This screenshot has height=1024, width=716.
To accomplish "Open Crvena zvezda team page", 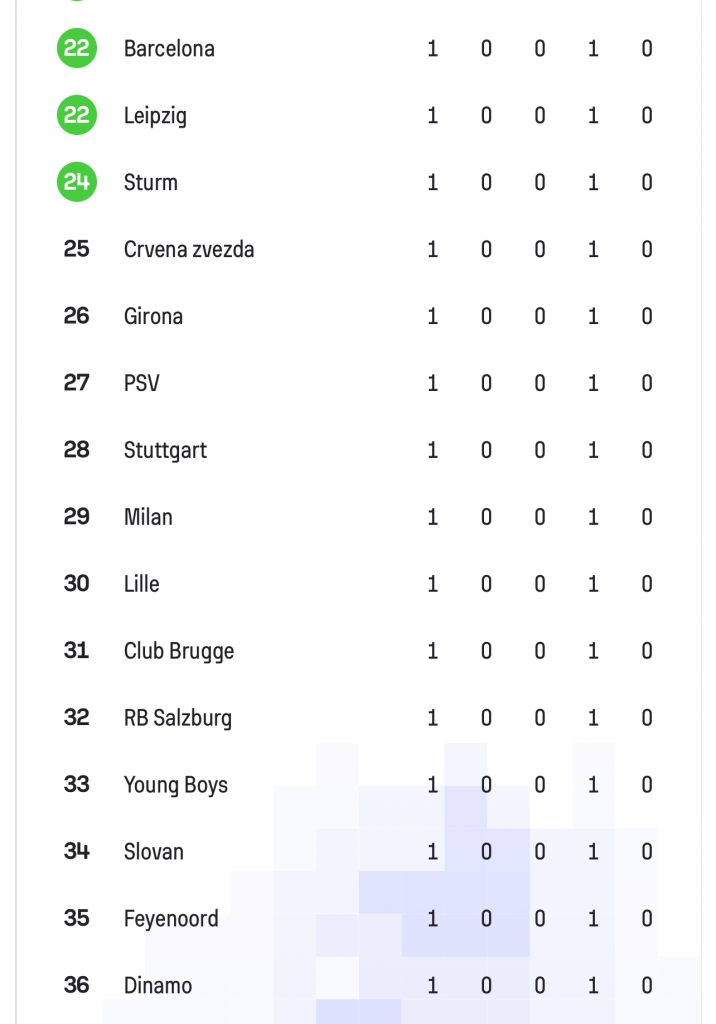I will point(189,249).
